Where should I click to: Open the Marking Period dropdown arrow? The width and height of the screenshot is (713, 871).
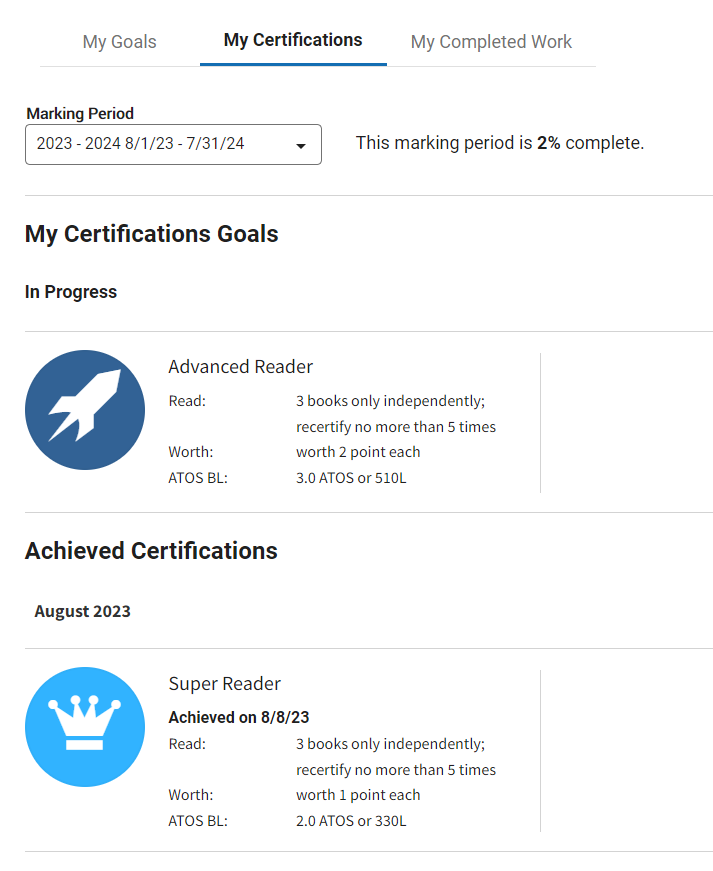pos(301,146)
